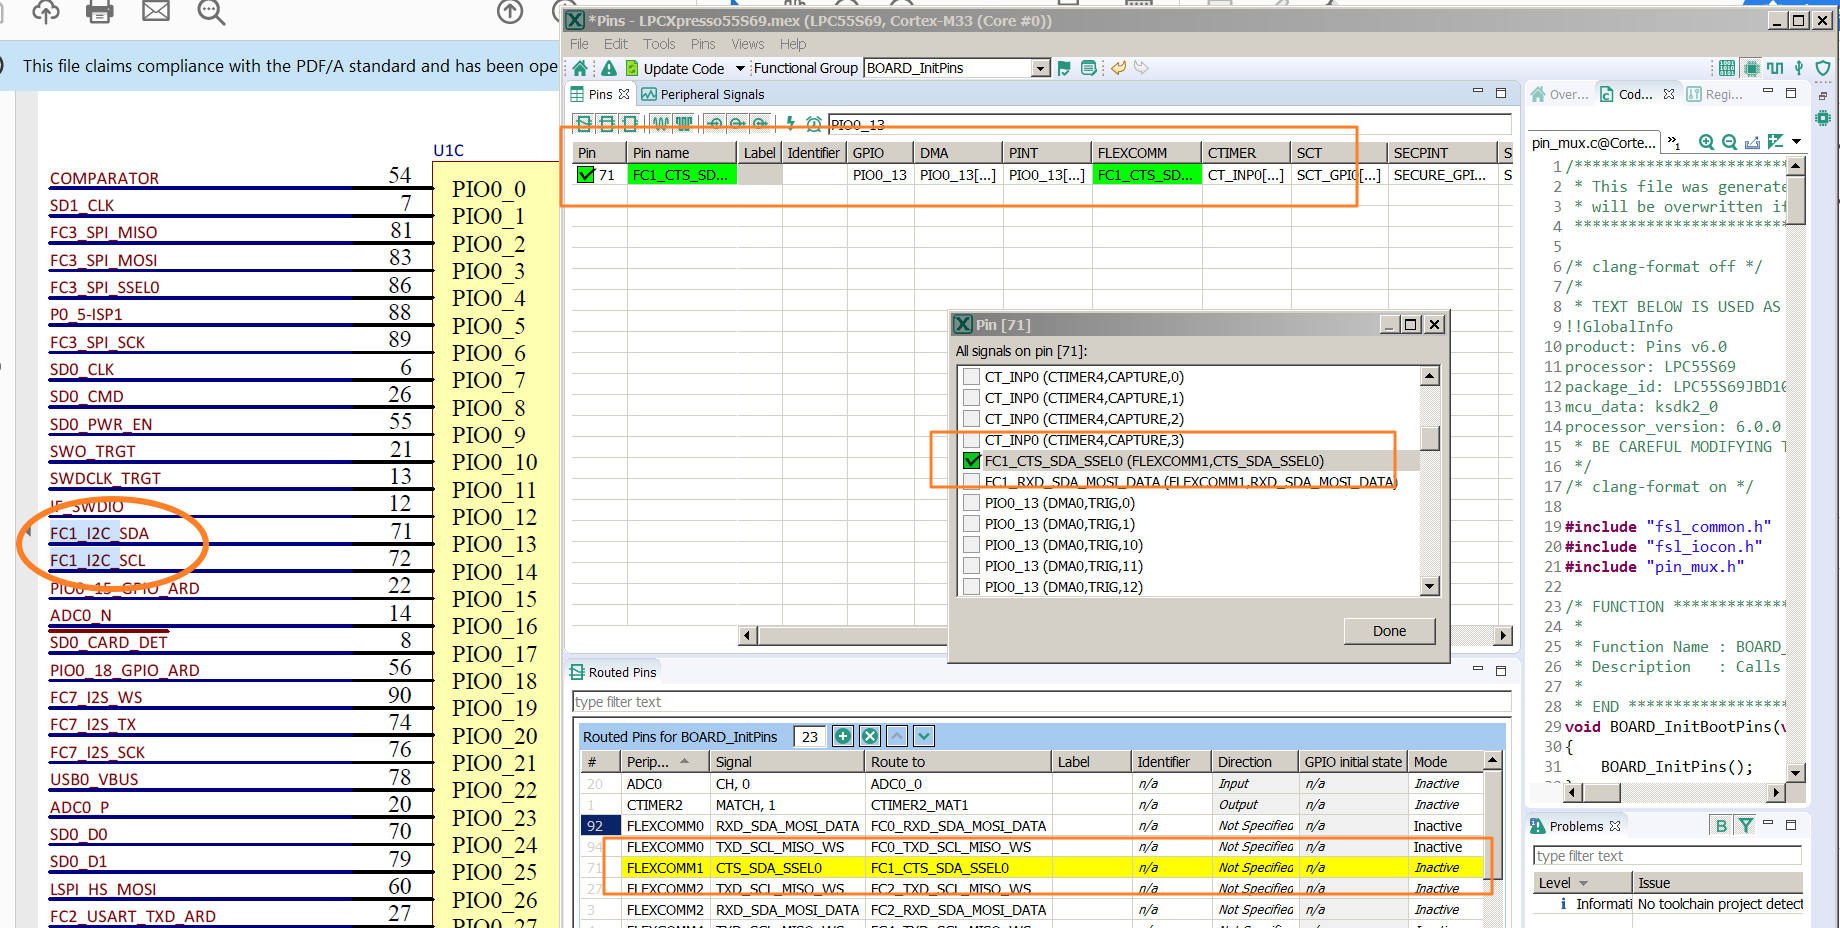Check CT_INP0 CTIMER4 CAPTURE,0 checkbox
Viewport: 1840px width, 928px height.
971,377
